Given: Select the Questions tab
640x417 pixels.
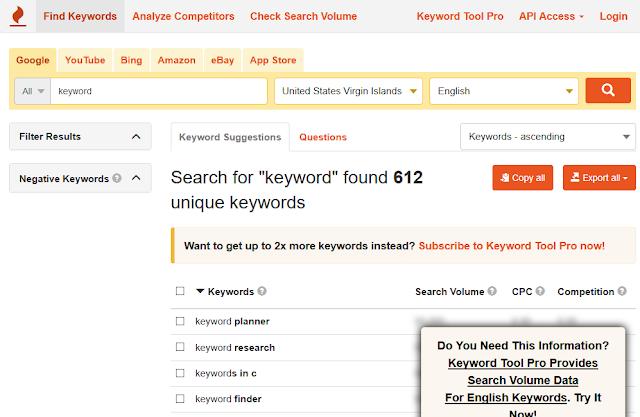Looking at the screenshot, I should [323, 137].
